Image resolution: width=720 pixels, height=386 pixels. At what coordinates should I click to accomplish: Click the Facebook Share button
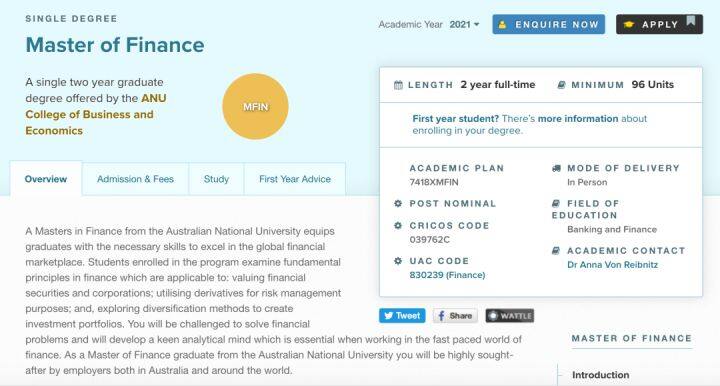click(x=455, y=316)
